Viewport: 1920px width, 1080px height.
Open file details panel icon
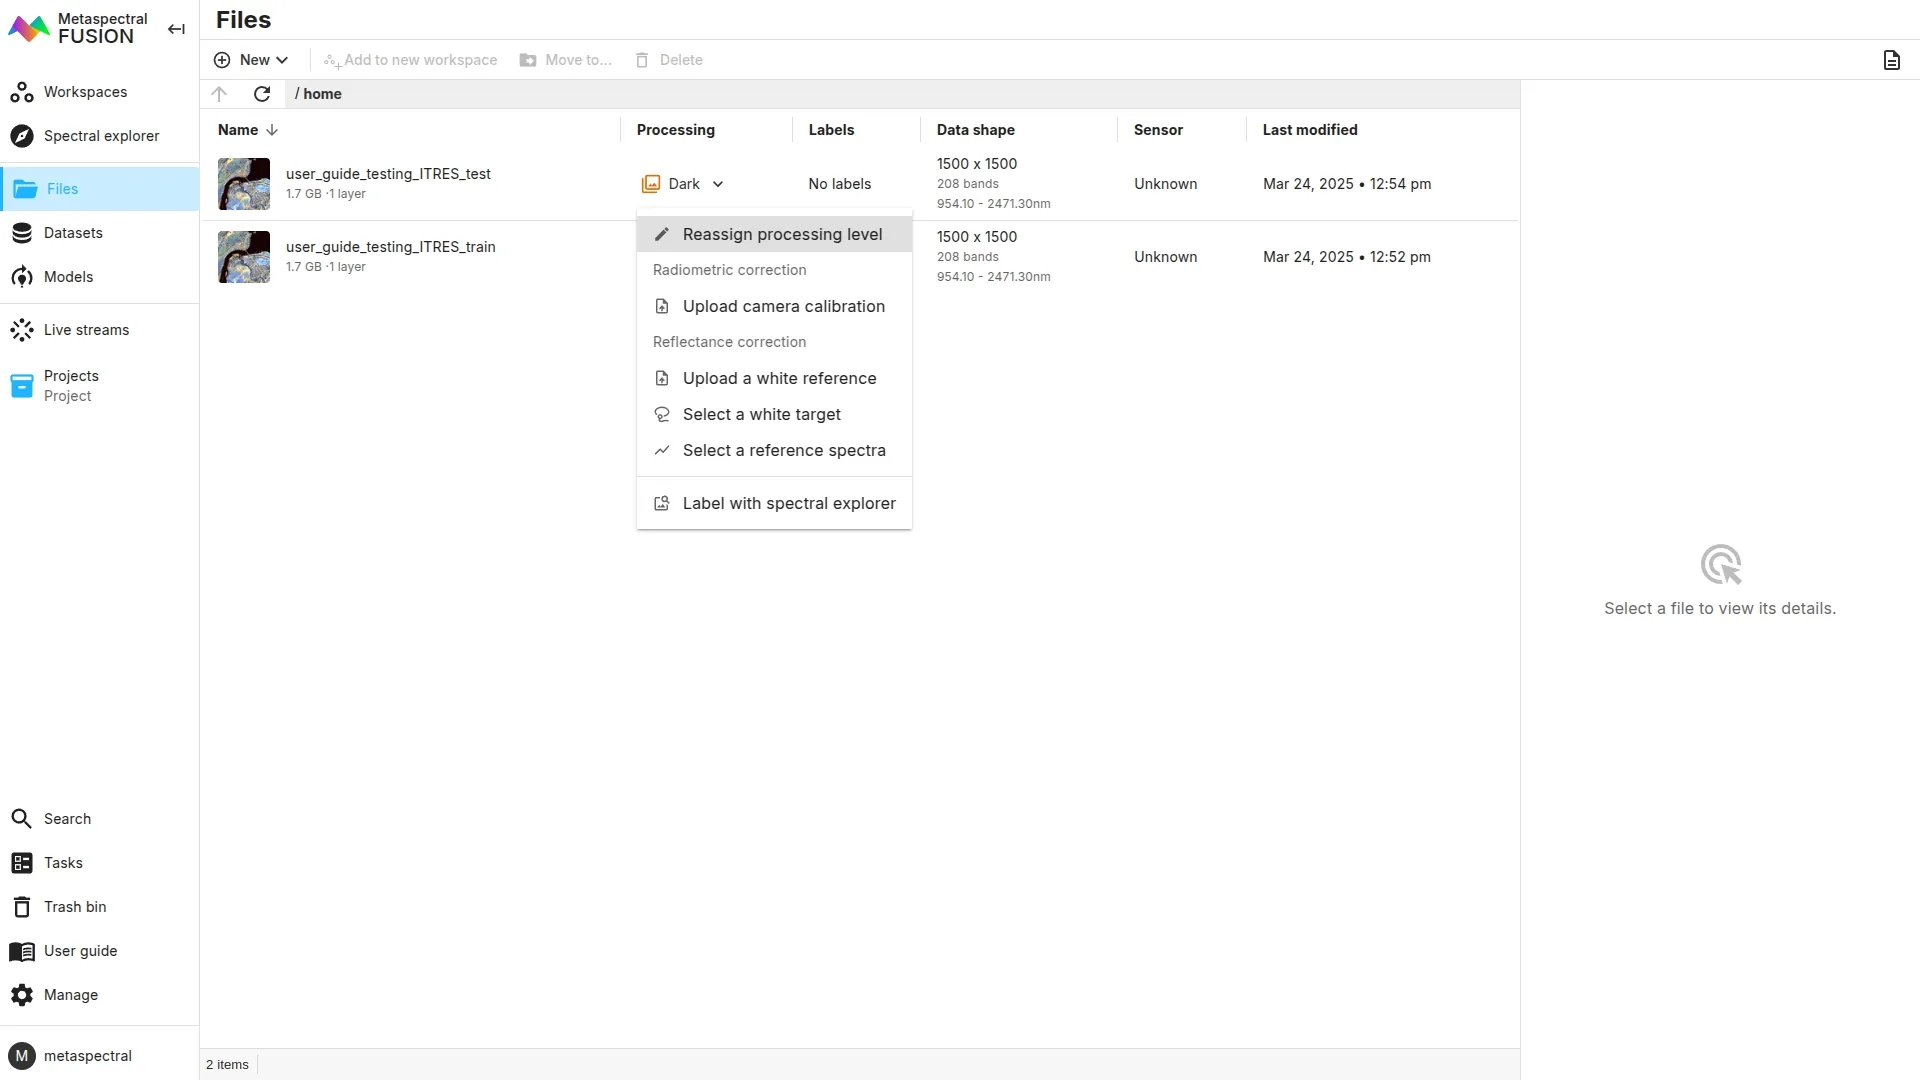coord(1891,60)
